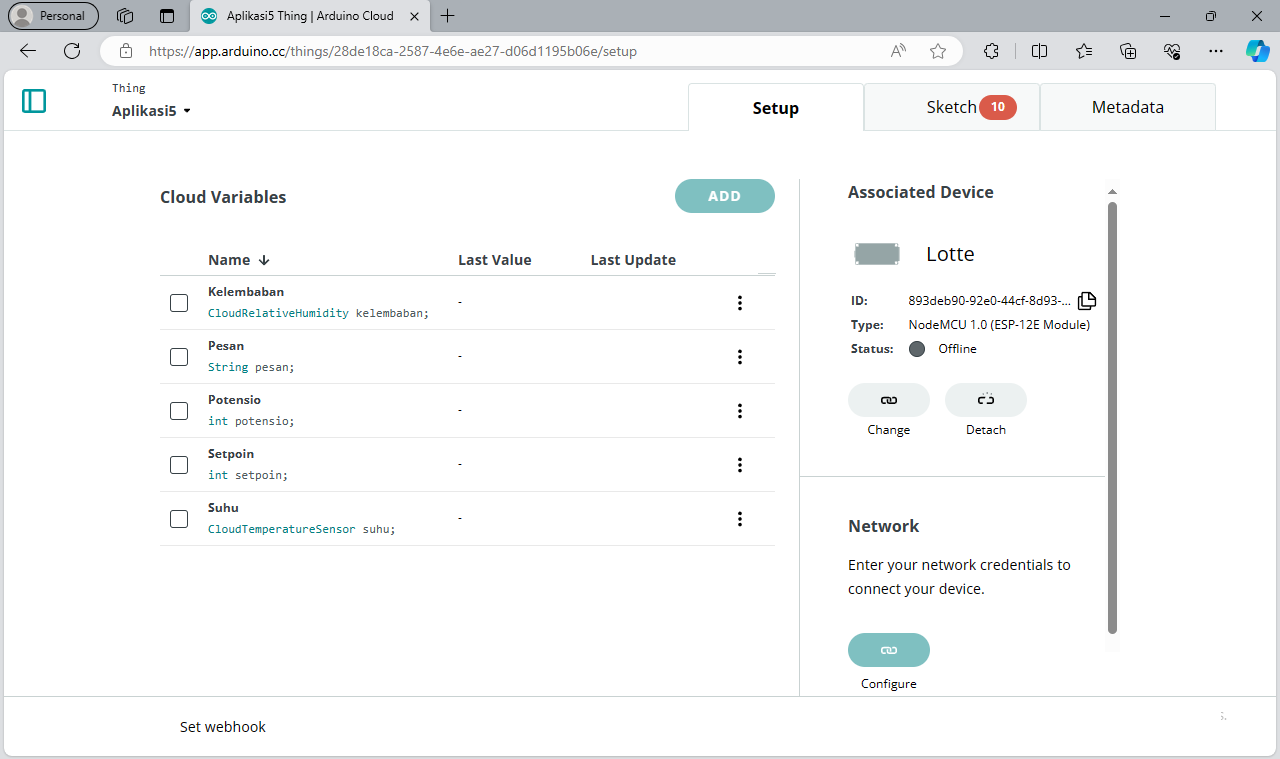The width and height of the screenshot is (1280, 759).
Task: Click the Offline status text
Action: pyautogui.click(x=957, y=349)
